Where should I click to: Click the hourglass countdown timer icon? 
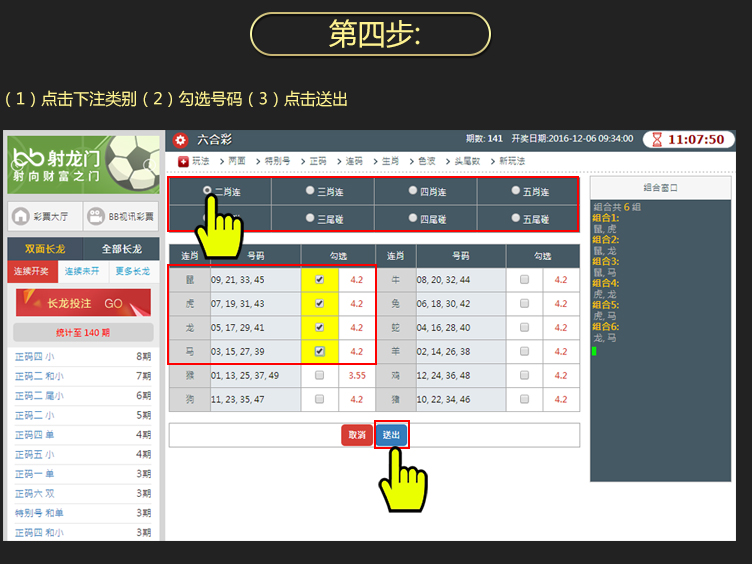tap(656, 140)
